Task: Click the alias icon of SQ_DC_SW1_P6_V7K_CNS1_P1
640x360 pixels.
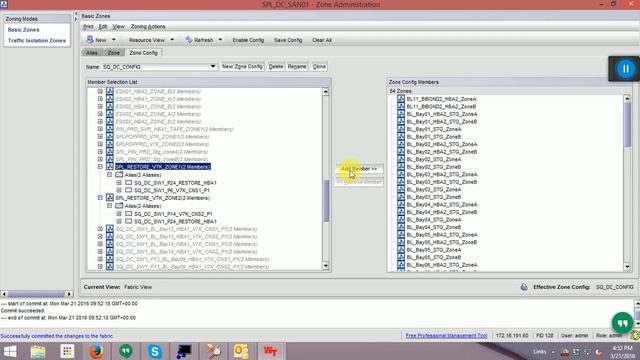Action: 129,190
